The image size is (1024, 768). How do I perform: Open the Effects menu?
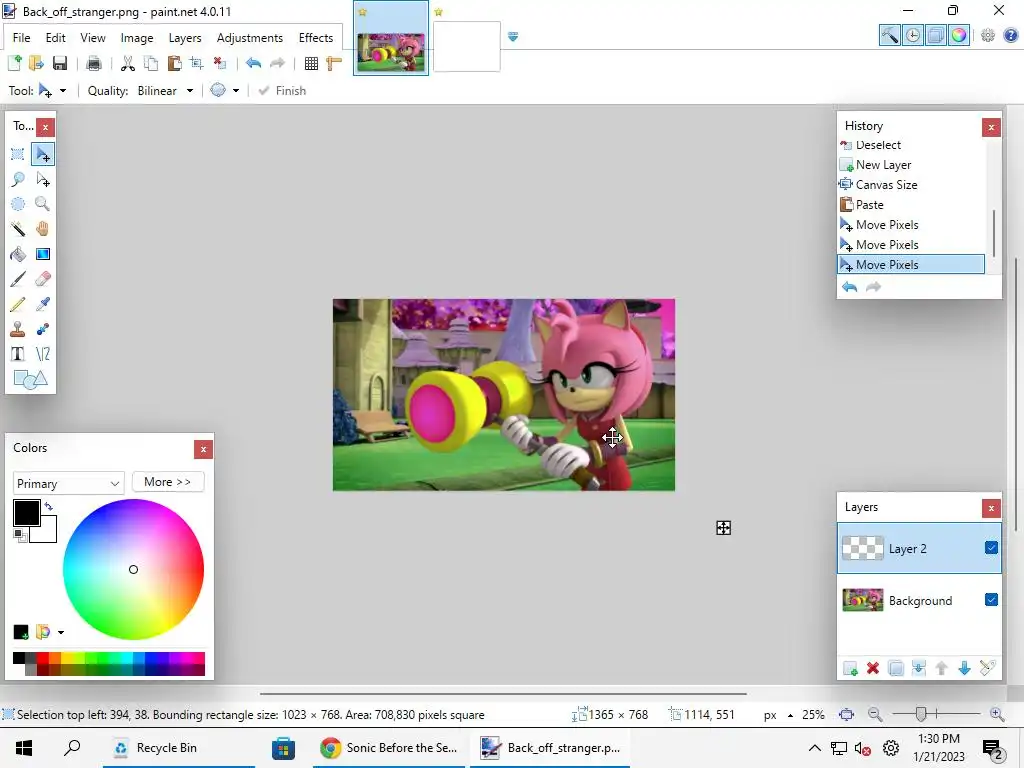point(315,38)
